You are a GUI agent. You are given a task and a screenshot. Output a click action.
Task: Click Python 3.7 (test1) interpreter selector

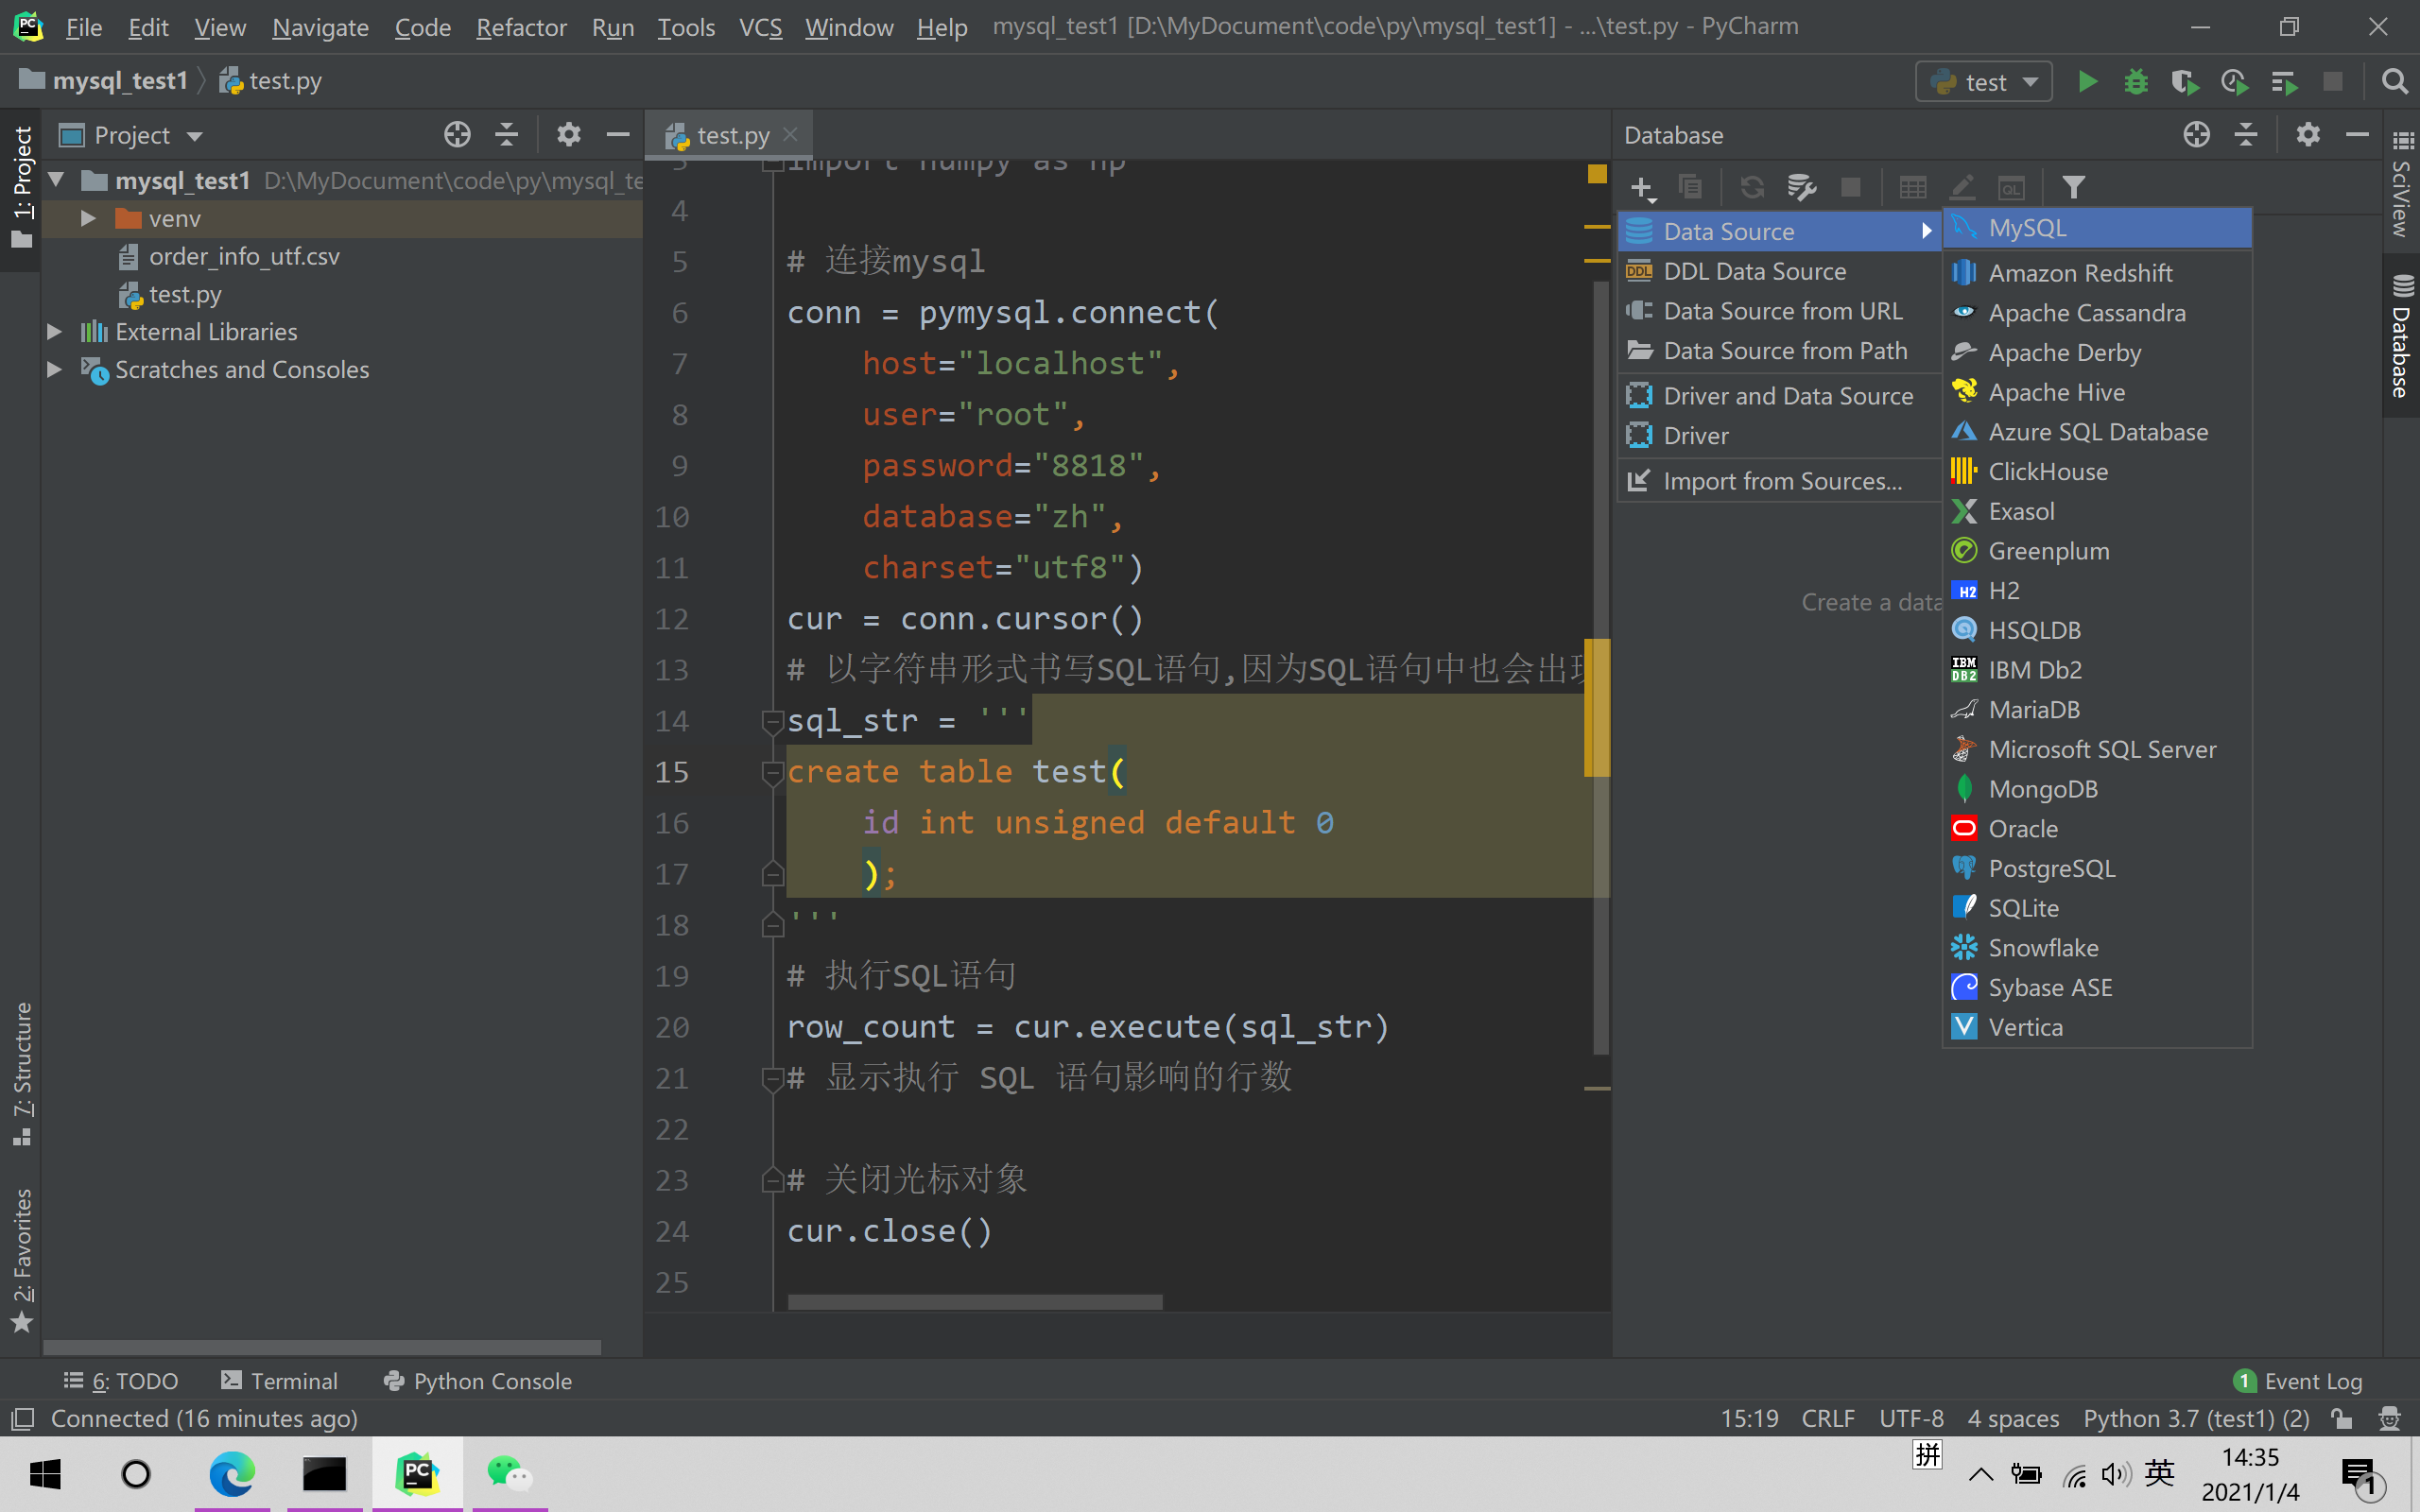(x=2196, y=1419)
